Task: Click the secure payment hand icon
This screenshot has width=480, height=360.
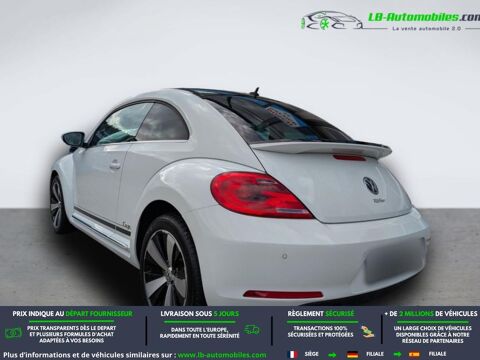Action: coord(367,331)
